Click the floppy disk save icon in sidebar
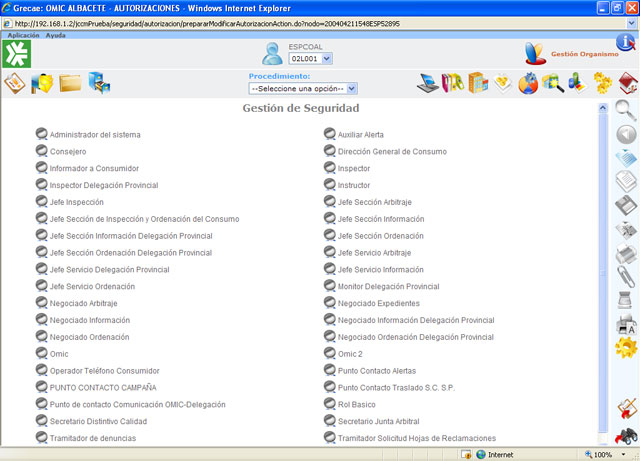 click(625, 206)
